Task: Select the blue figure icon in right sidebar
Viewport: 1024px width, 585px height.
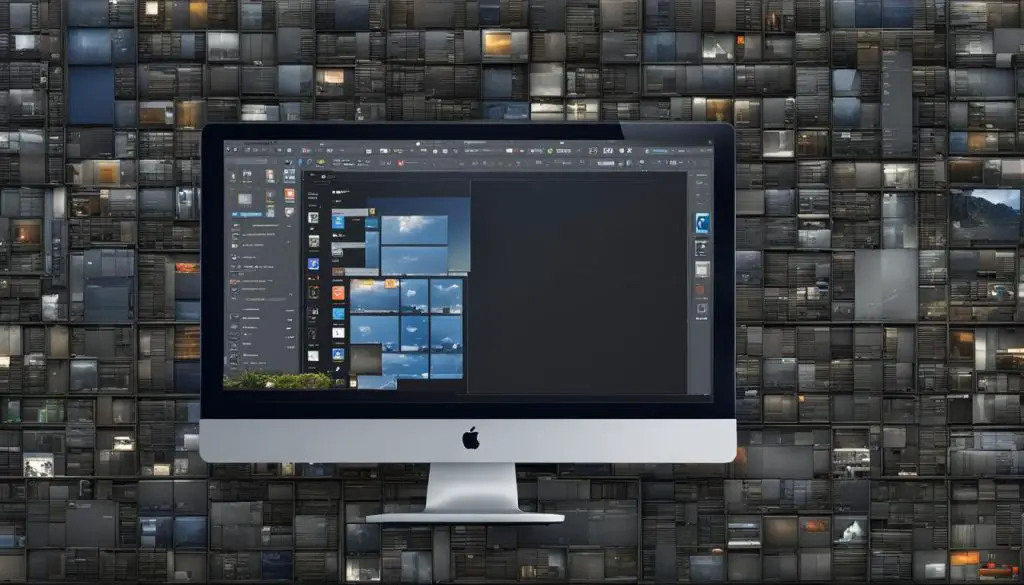Action: [x=702, y=223]
